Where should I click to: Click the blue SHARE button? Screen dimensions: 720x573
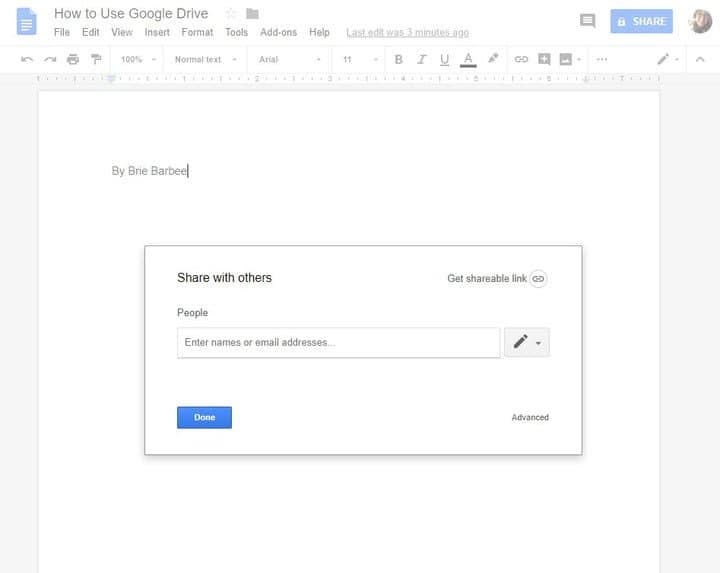(x=641, y=21)
